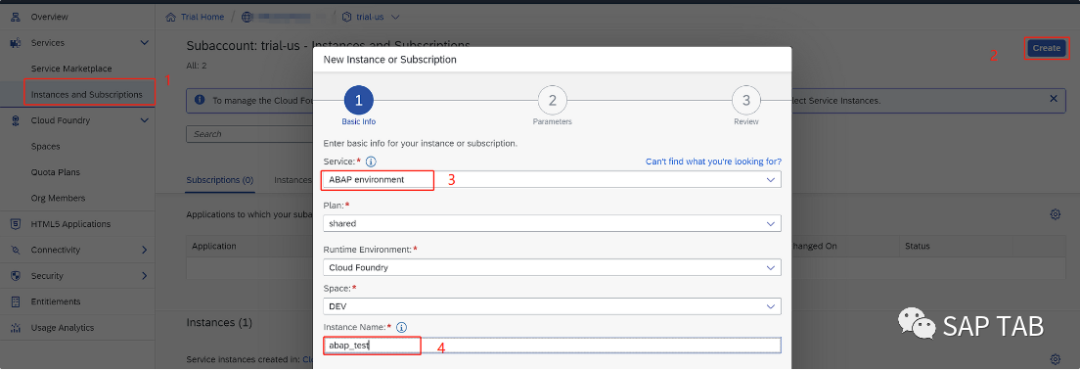Expand the Runtime Environment Cloud Foundry dropdown
This screenshot has width=1080, height=371.
tap(552, 267)
